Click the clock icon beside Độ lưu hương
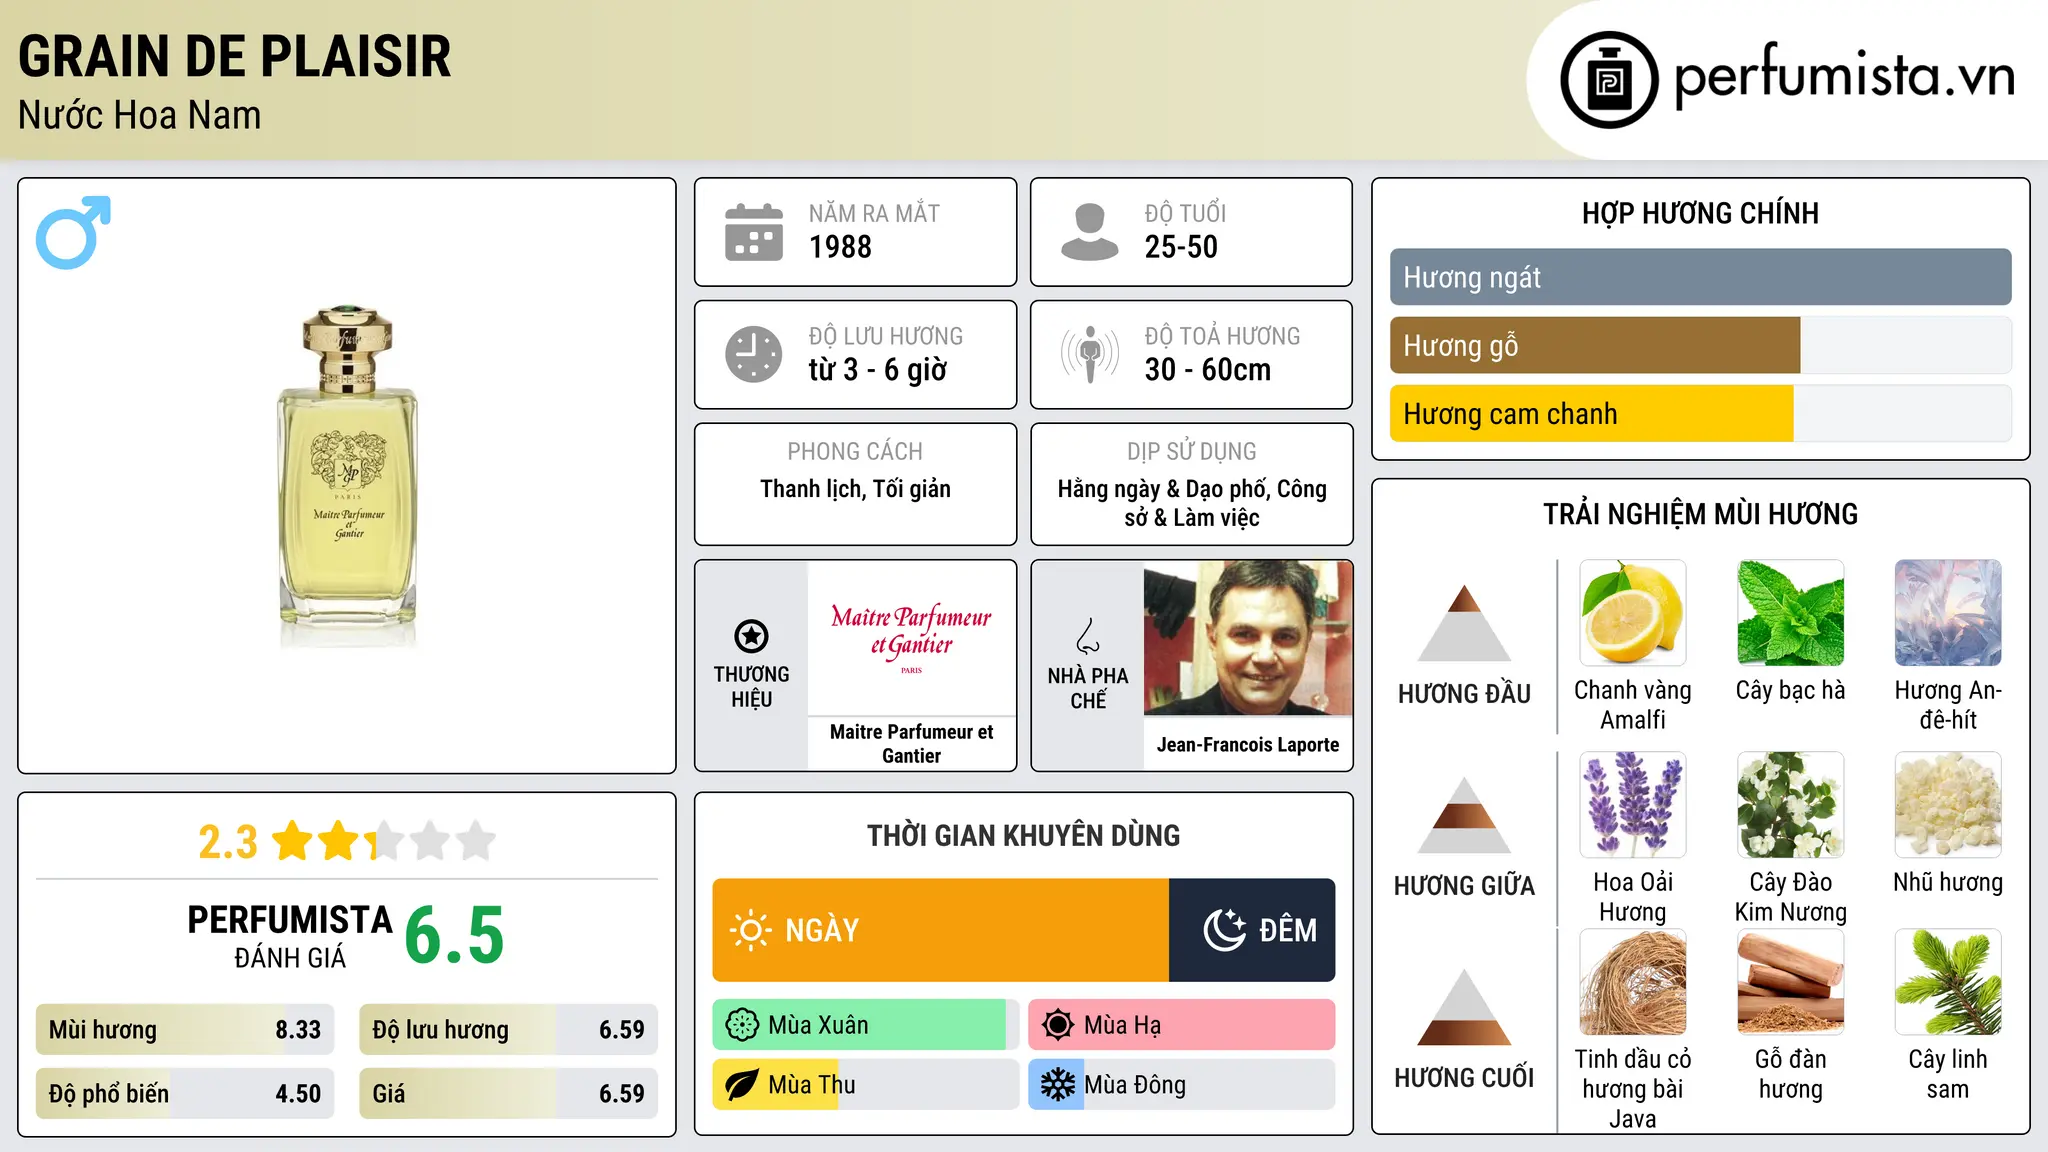This screenshot has height=1152, width=2048. click(754, 354)
